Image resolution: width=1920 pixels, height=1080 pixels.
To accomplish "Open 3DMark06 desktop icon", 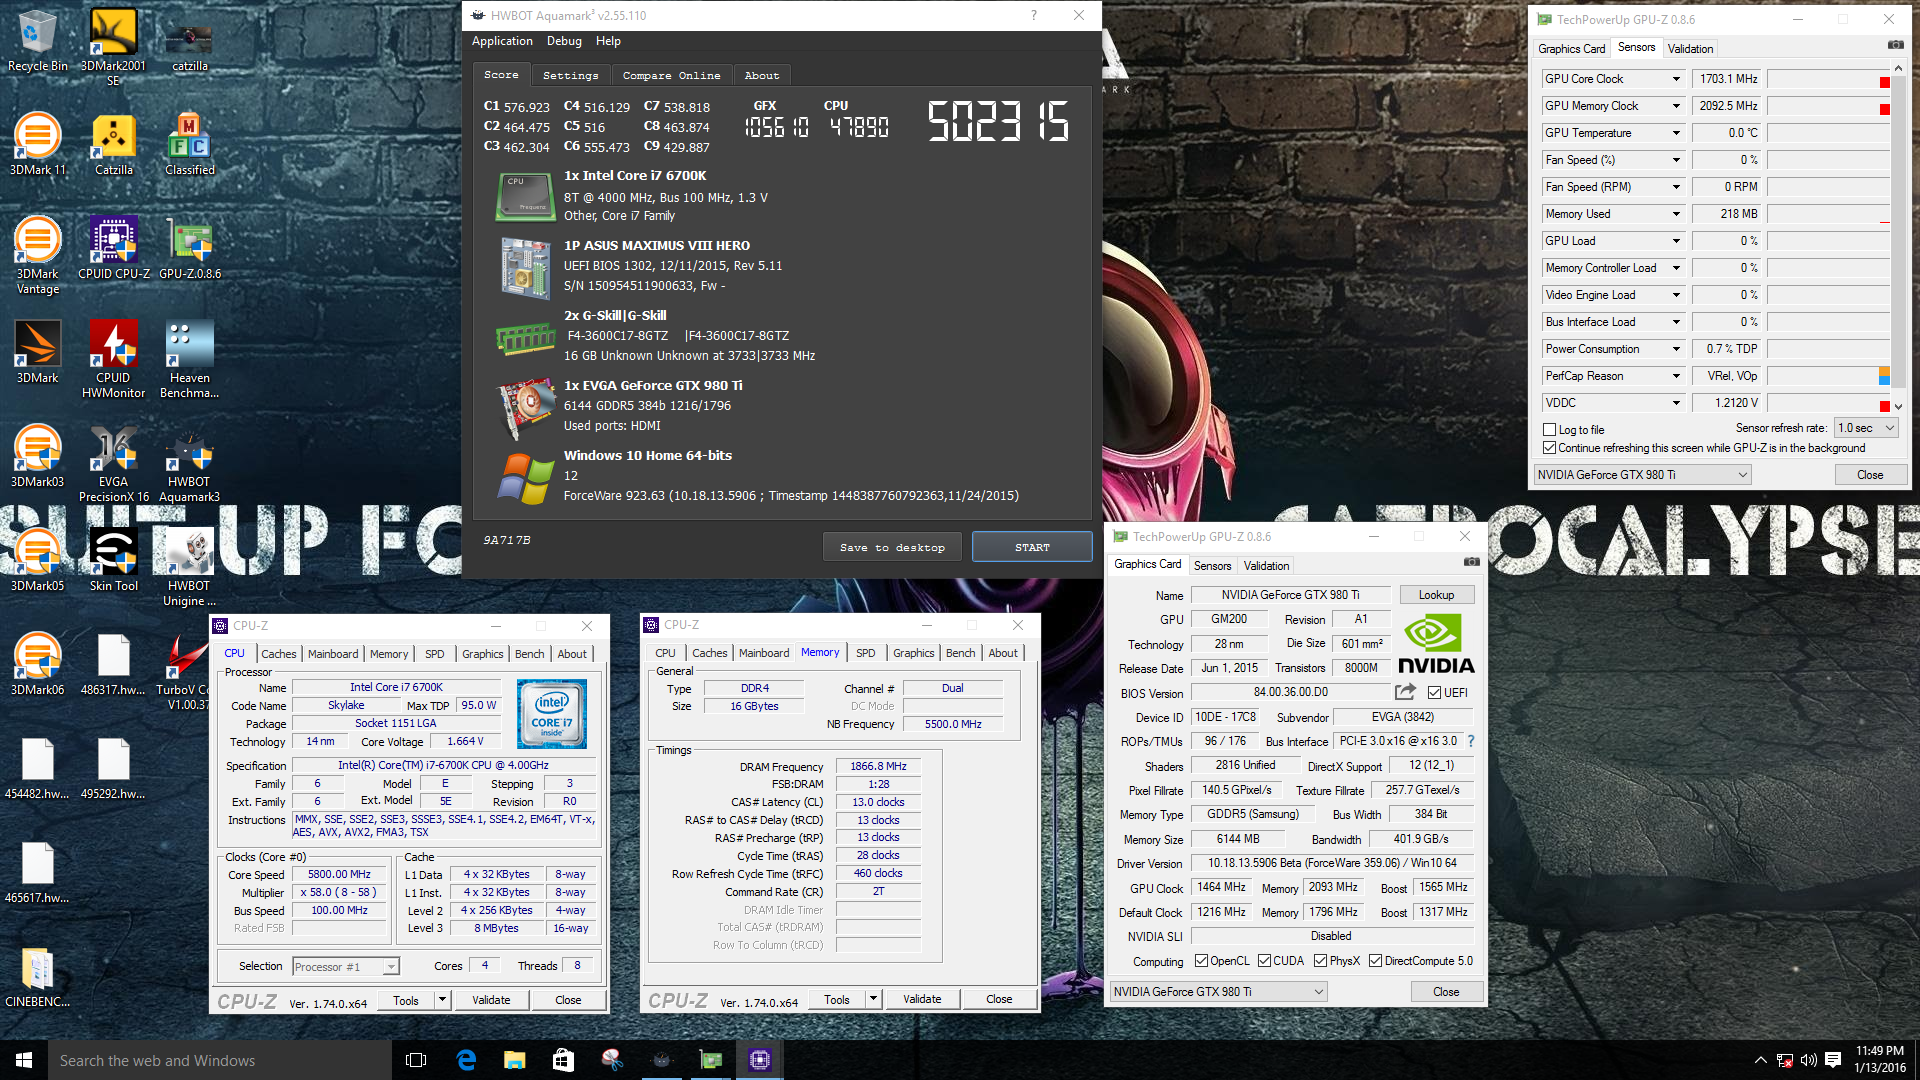I will [37, 664].
